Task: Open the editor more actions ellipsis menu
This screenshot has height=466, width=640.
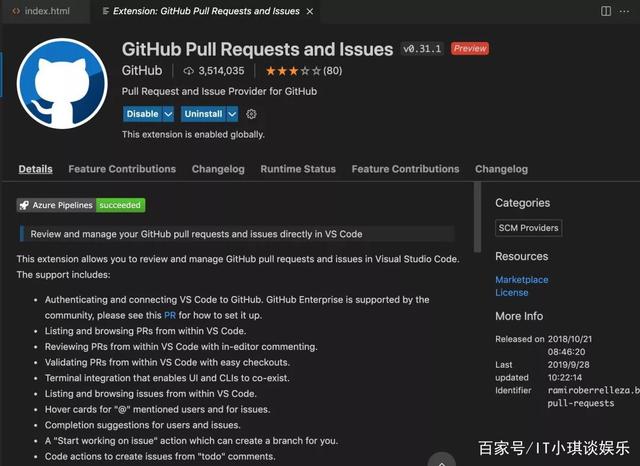Action: (x=624, y=11)
